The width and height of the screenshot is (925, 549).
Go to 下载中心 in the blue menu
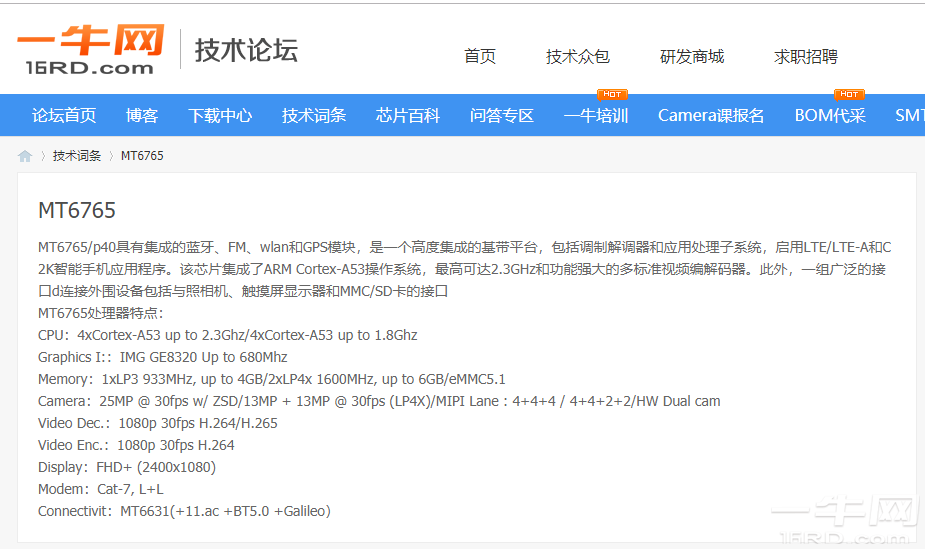click(220, 116)
